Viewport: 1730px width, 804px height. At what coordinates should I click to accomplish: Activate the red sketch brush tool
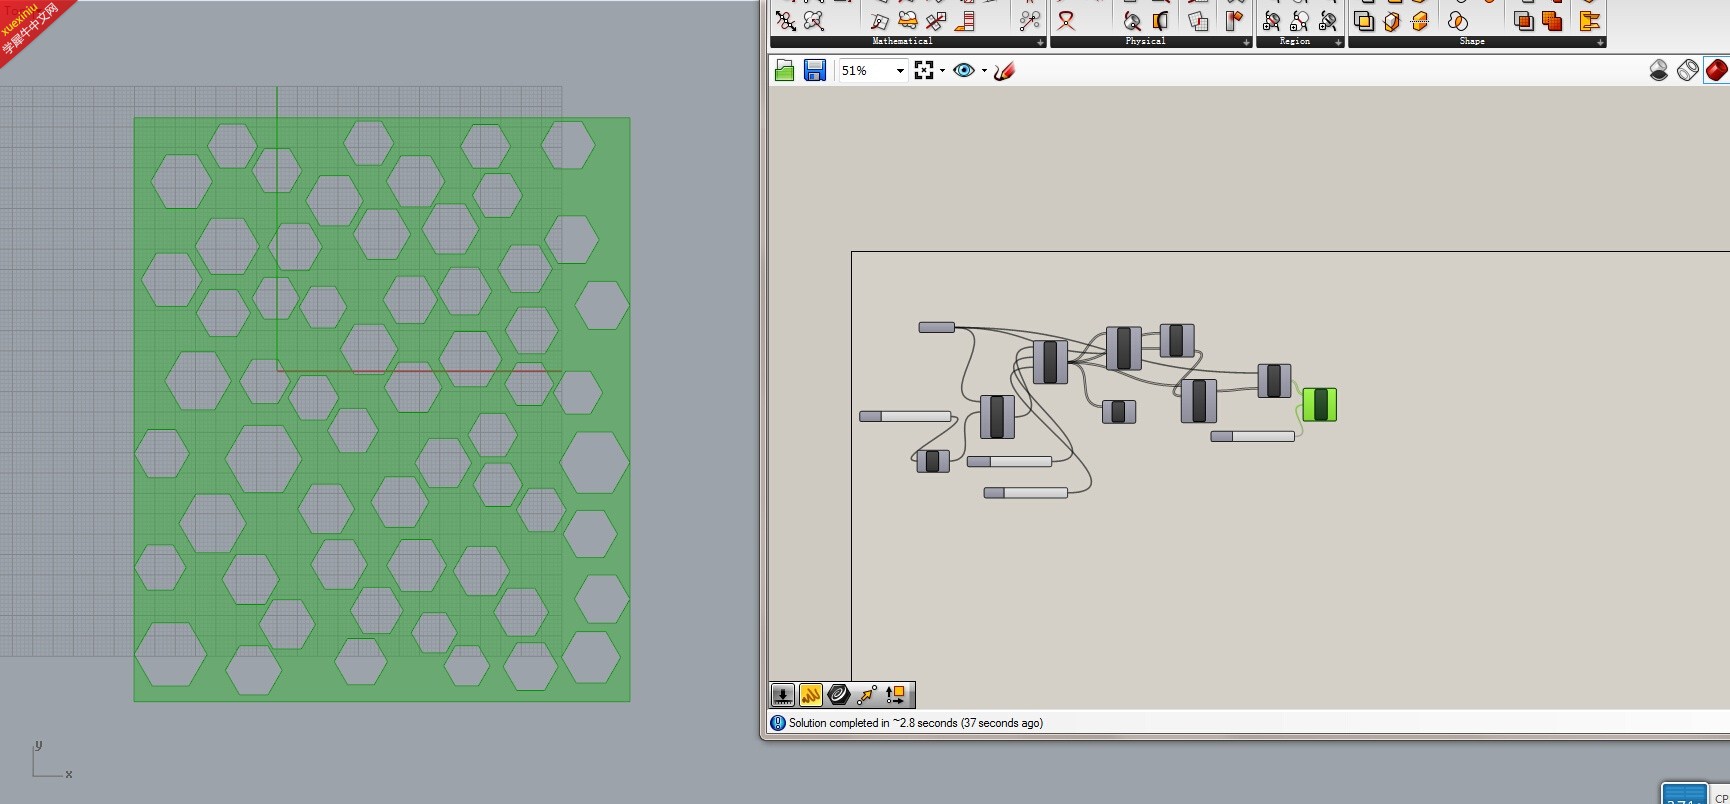(x=1005, y=70)
